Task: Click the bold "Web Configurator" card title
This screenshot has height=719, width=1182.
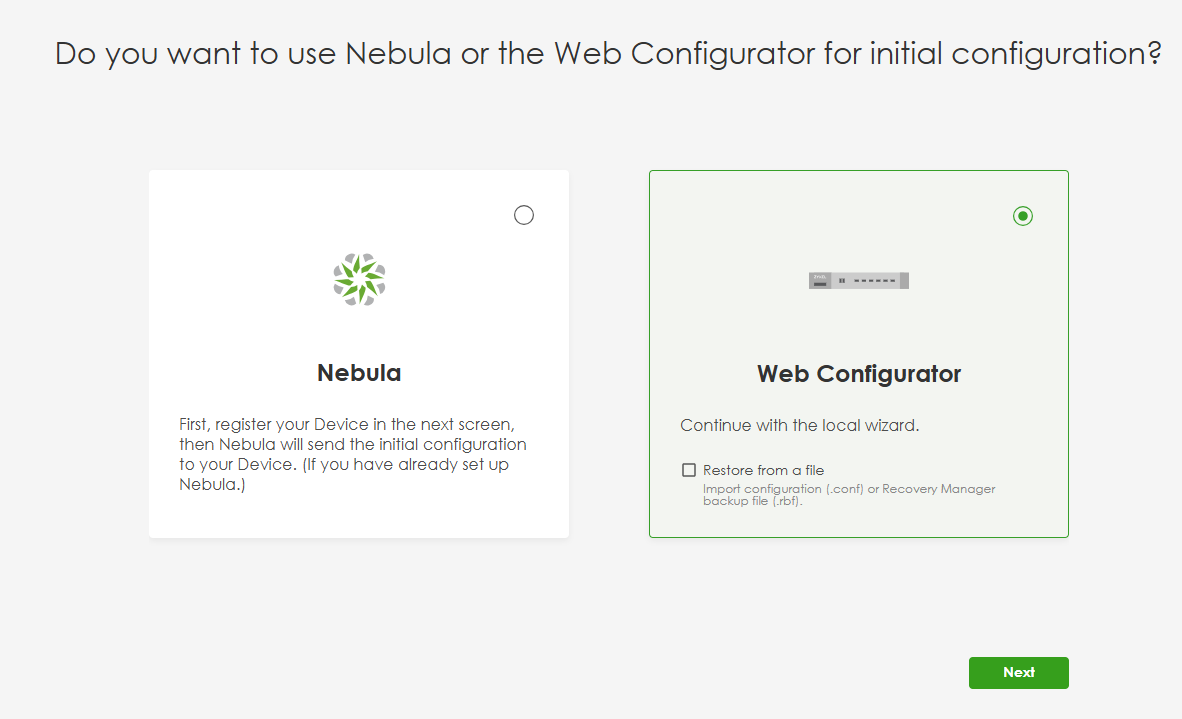Action: 859,374
